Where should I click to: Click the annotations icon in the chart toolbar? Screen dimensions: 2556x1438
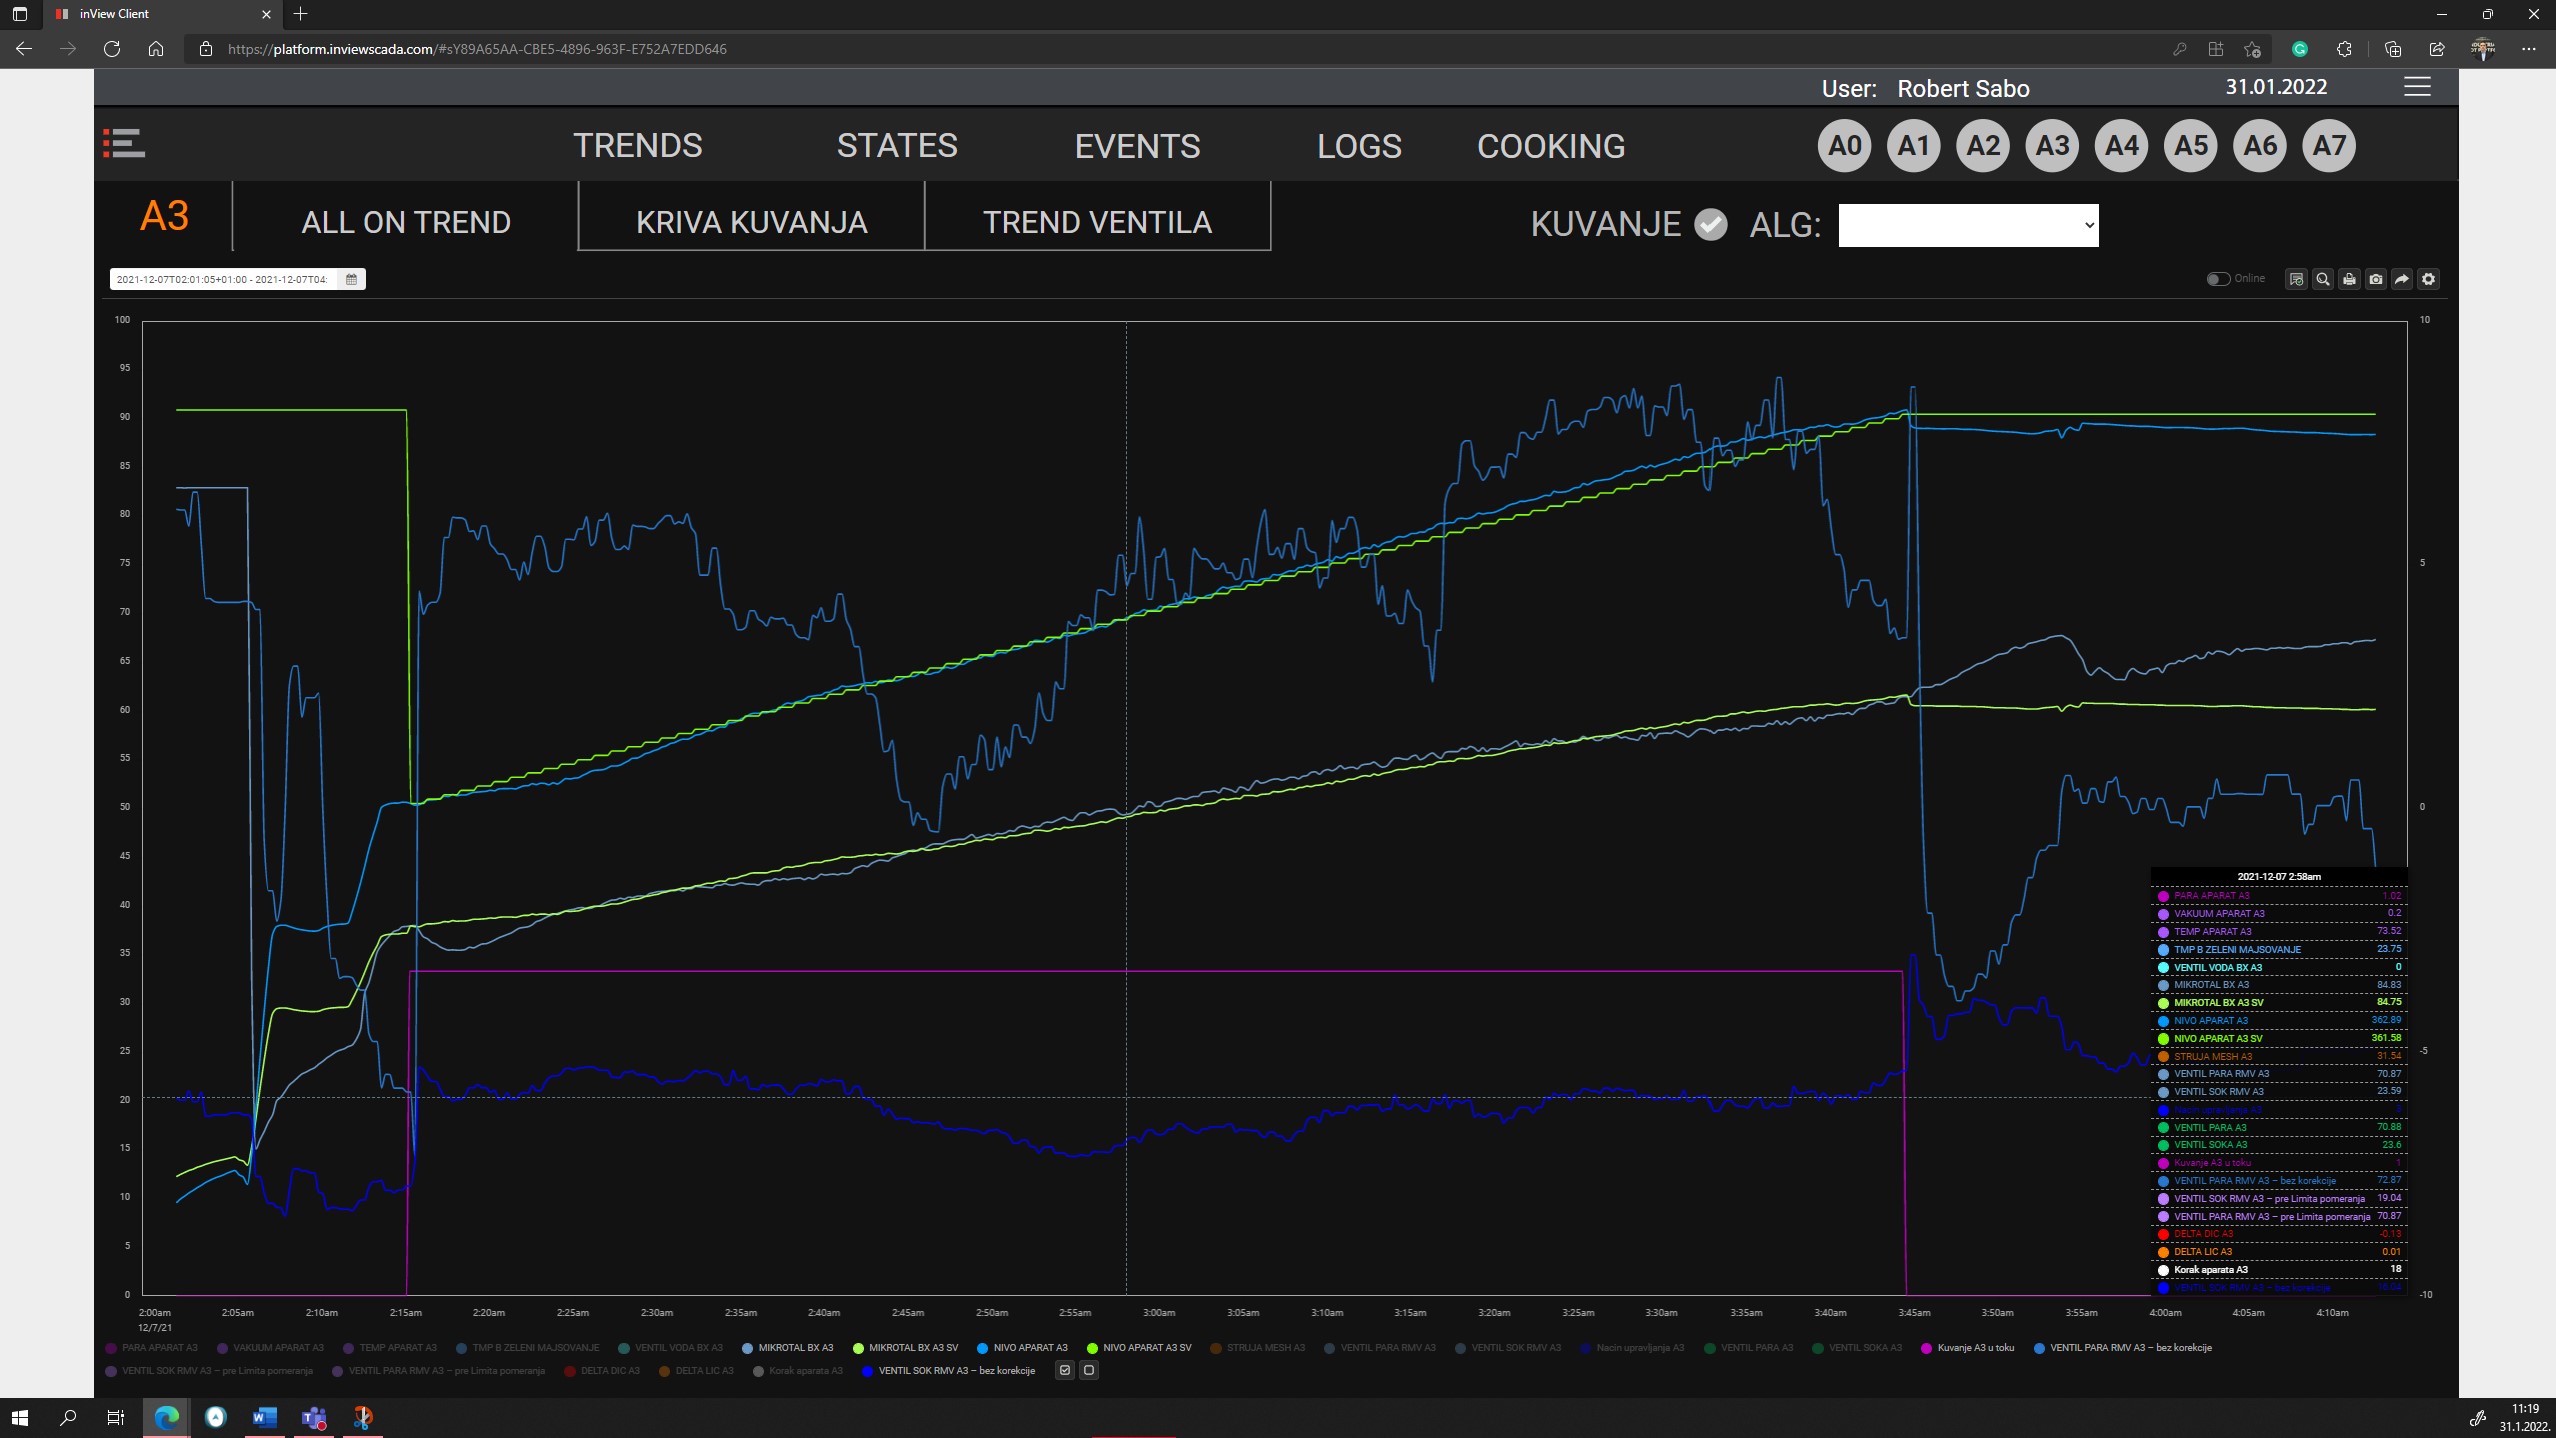[x=2296, y=279]
